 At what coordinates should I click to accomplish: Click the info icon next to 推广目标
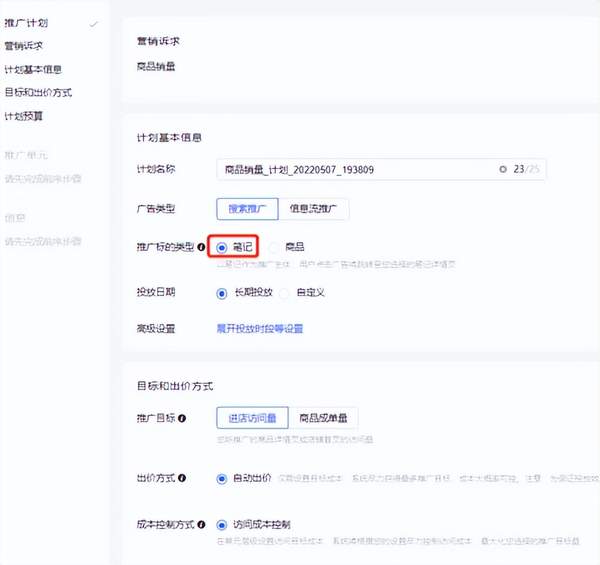pyautogui.click(x=182, y=418)
